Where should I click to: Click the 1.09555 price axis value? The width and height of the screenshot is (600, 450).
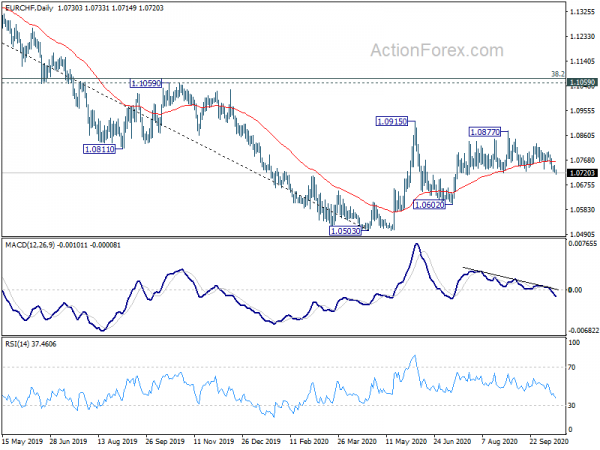point(582,111)
